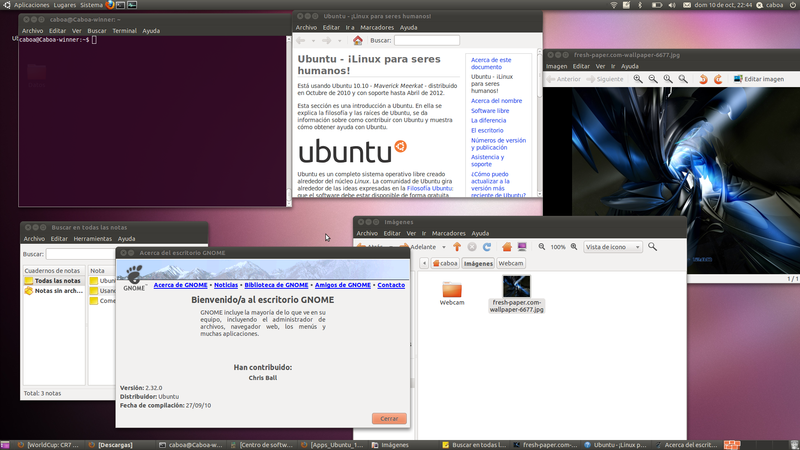The width and height of the screenshot is (800, 450).
Task: Click the terminal window vertical scrollbar
Action: pos(289,121)
